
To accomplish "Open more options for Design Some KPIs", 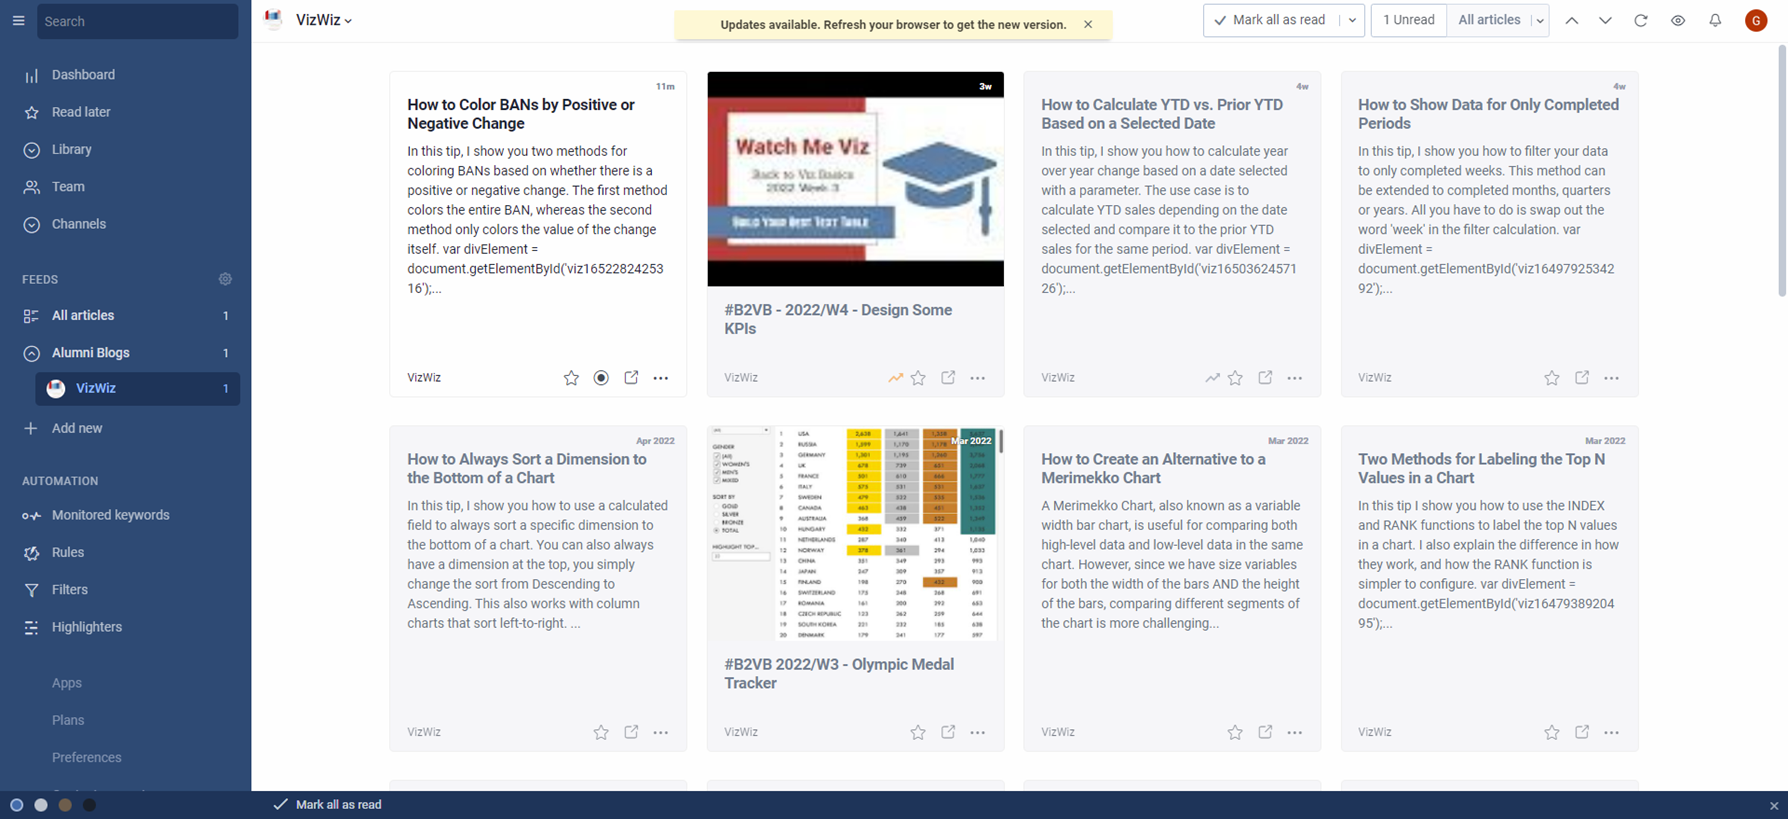I will click(978, 378).
